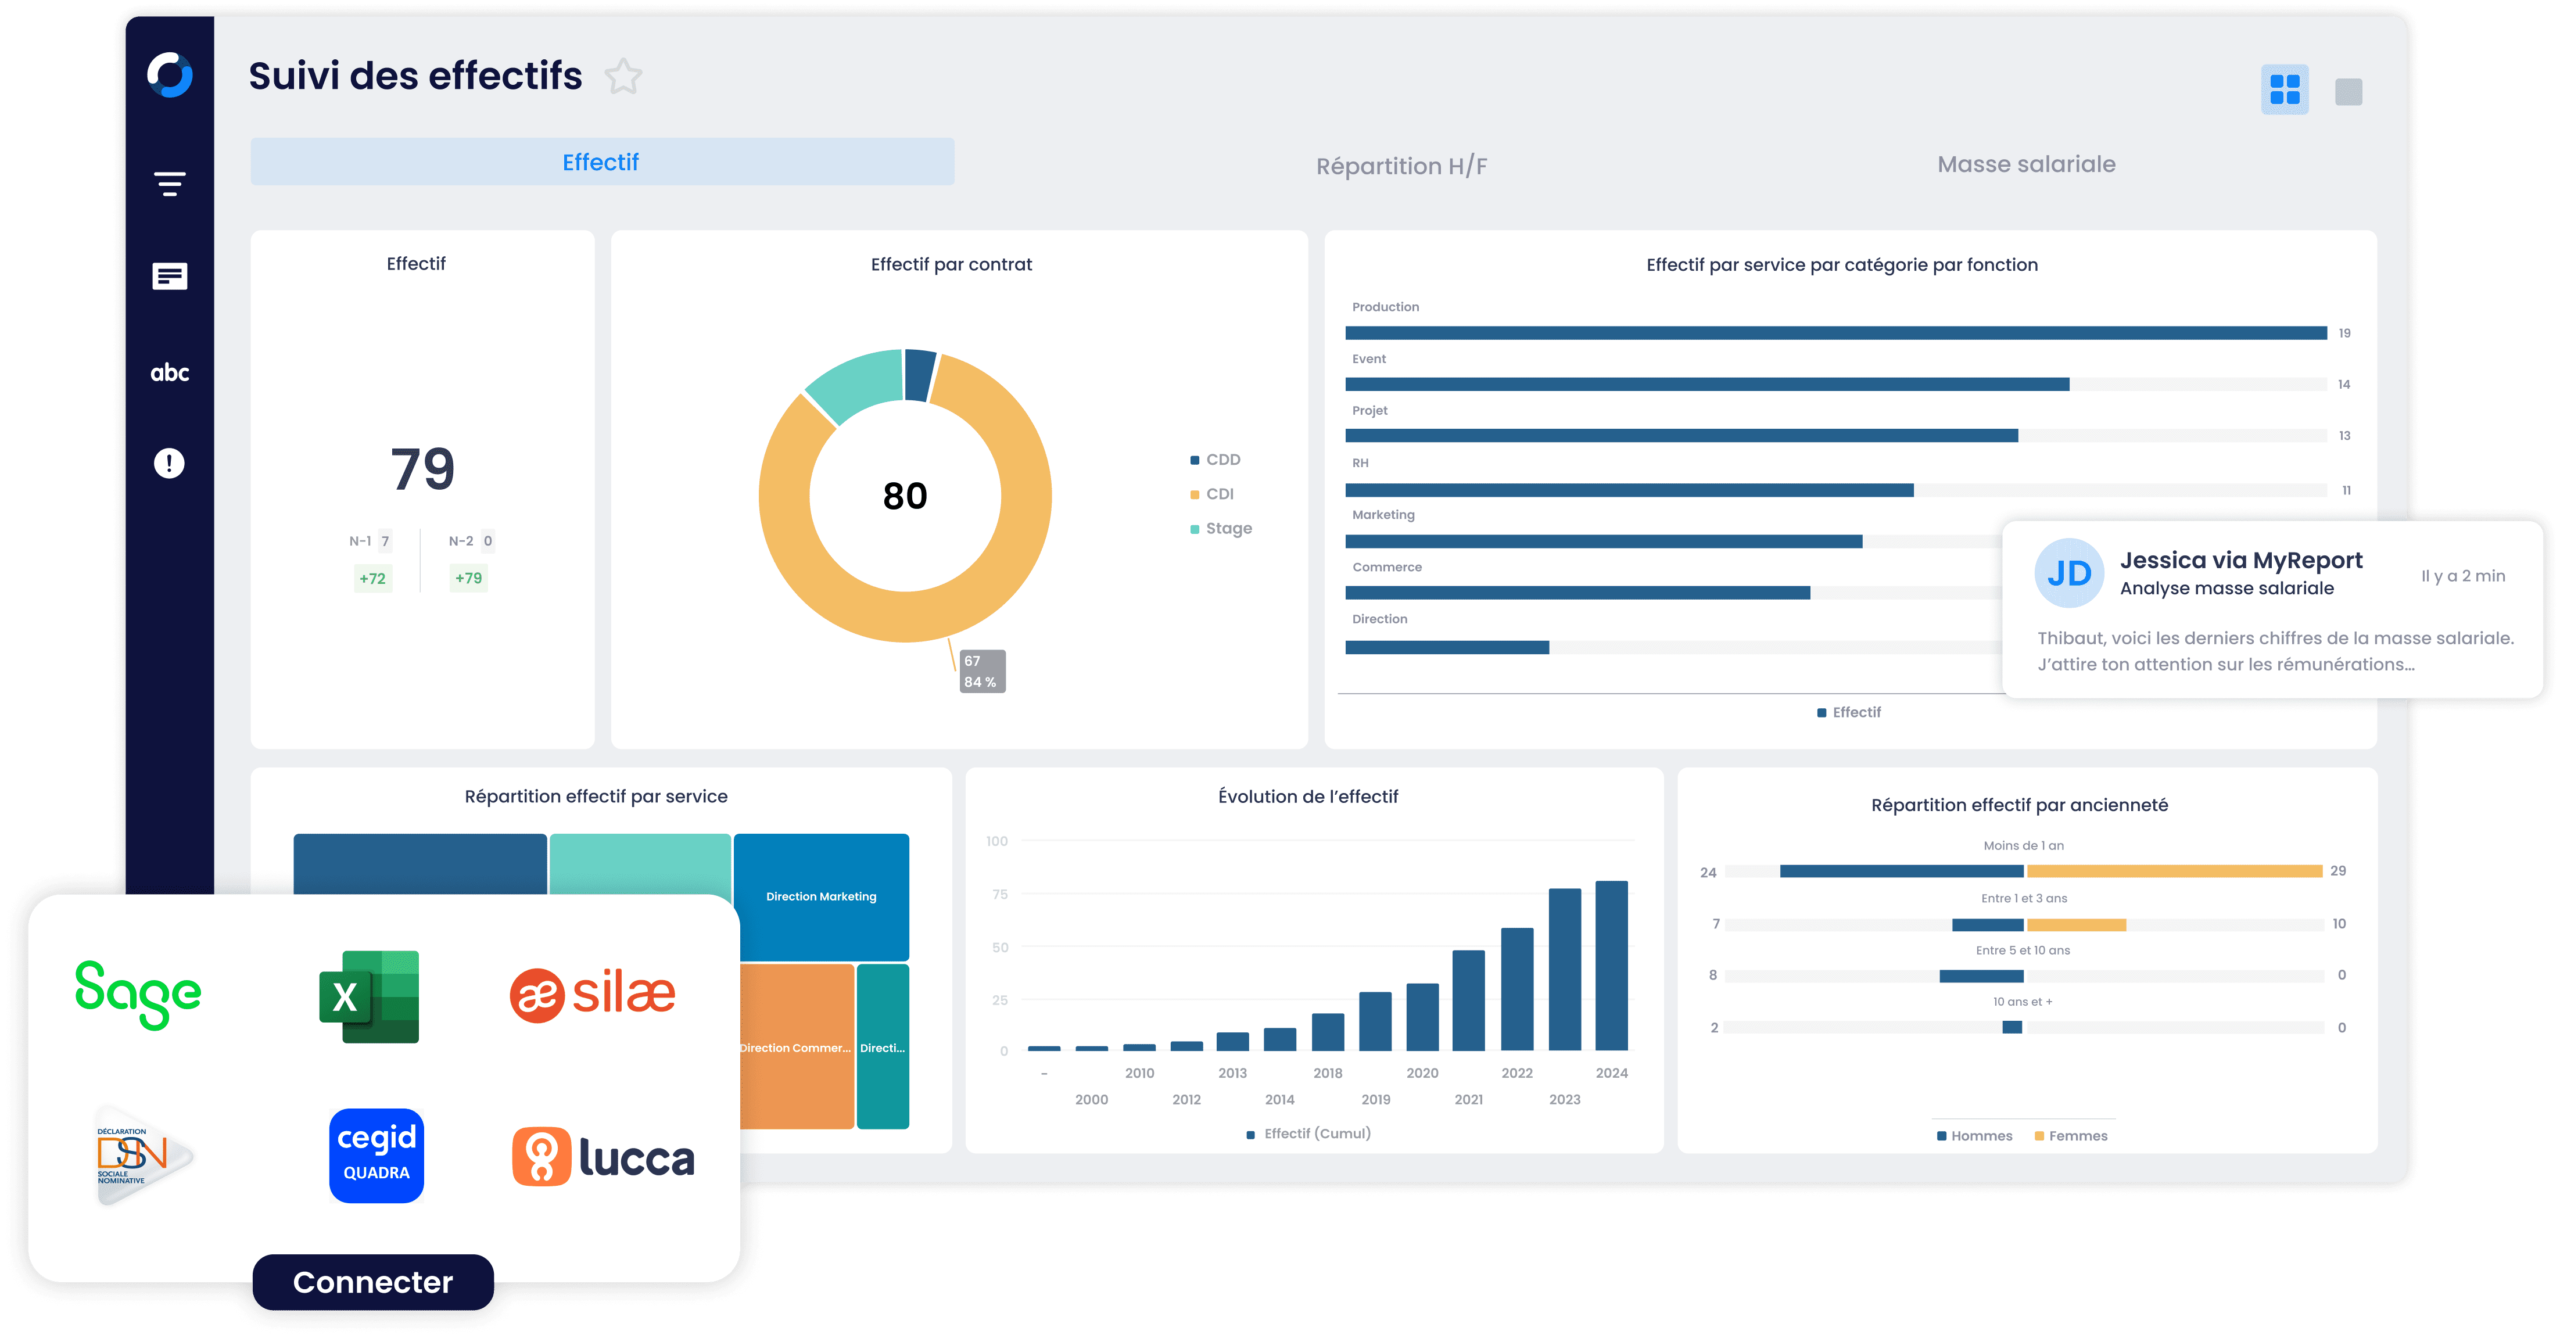Choose the Lucca connector logo
The image size is (2560, 1338).
[x=603, y=1157]
